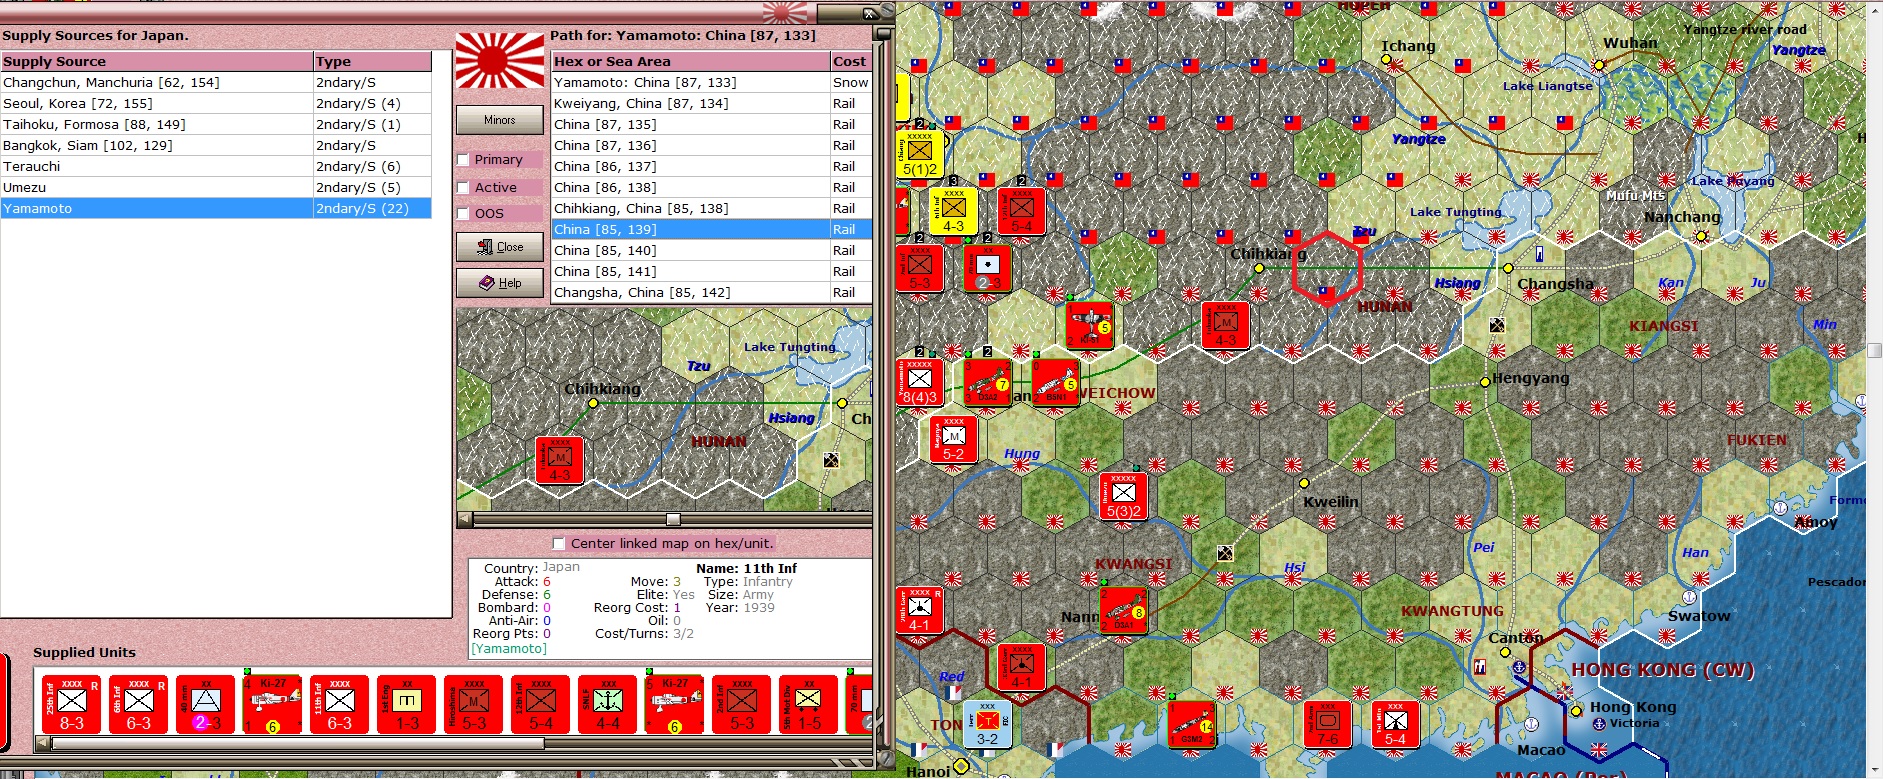Select the 6th Inf 6-3 supplied unit
The width and height of the screenshot is (1883, 779).
click(x=139, y=705)
